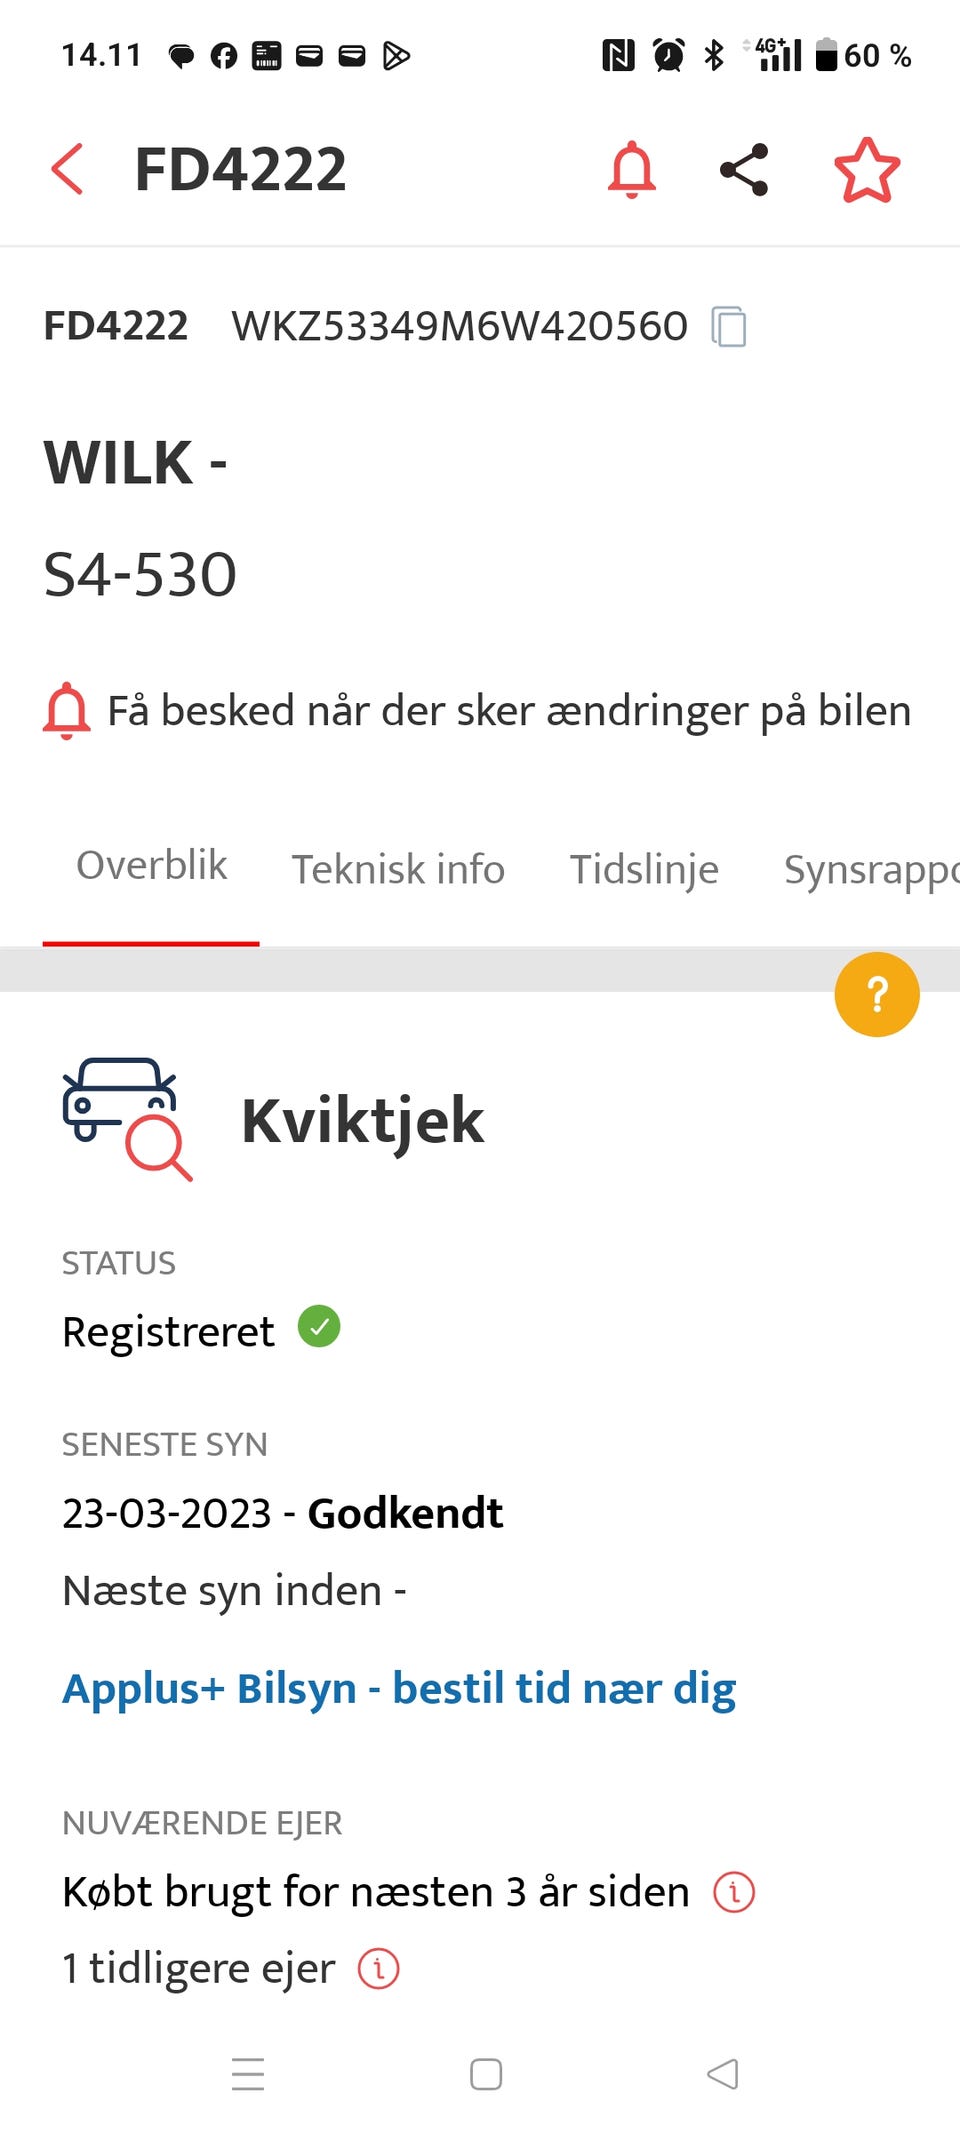Viewport: 960px width, 2133px height.
Task: Open the yellow help question button
Action: tap(877, 994)
